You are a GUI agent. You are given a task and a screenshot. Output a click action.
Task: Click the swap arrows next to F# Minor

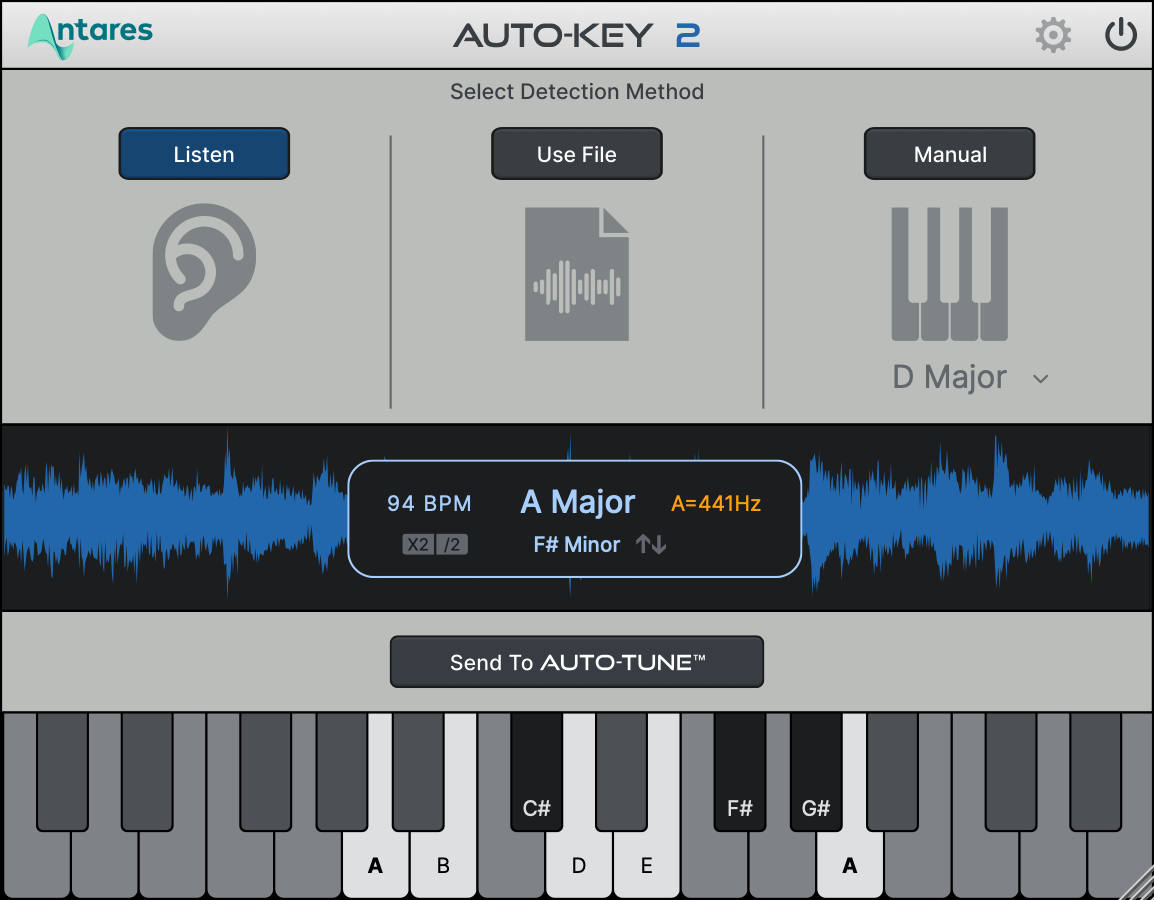650,544
